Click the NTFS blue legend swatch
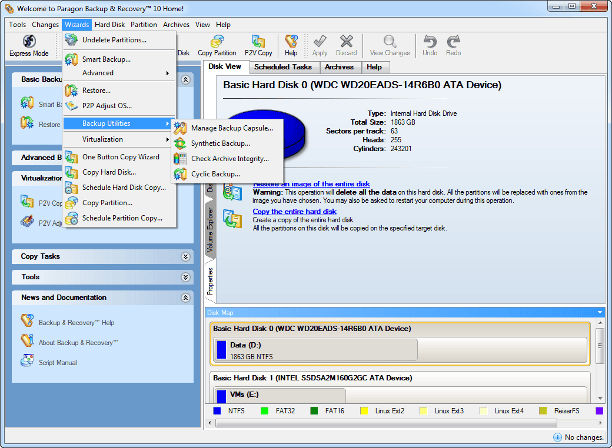 217,411
